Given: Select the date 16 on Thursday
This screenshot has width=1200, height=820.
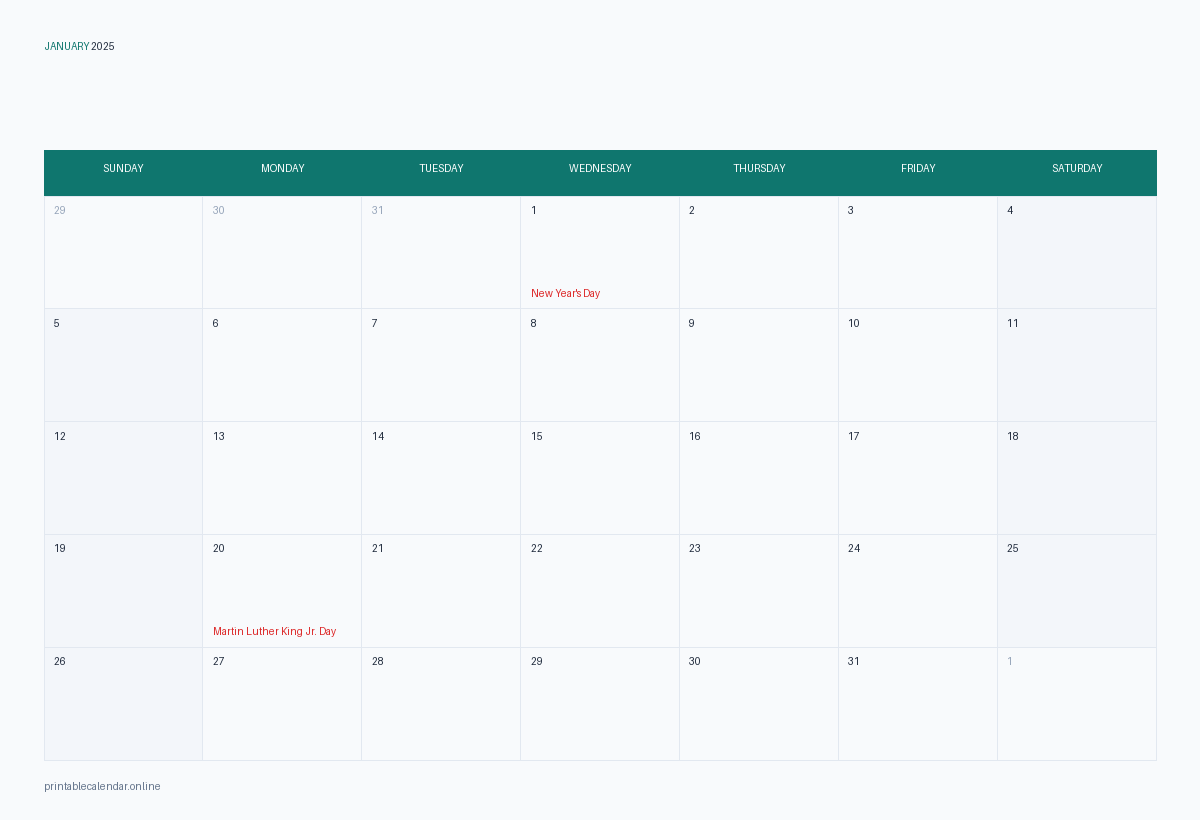Looking at the screenshot, I should [759, 478].
